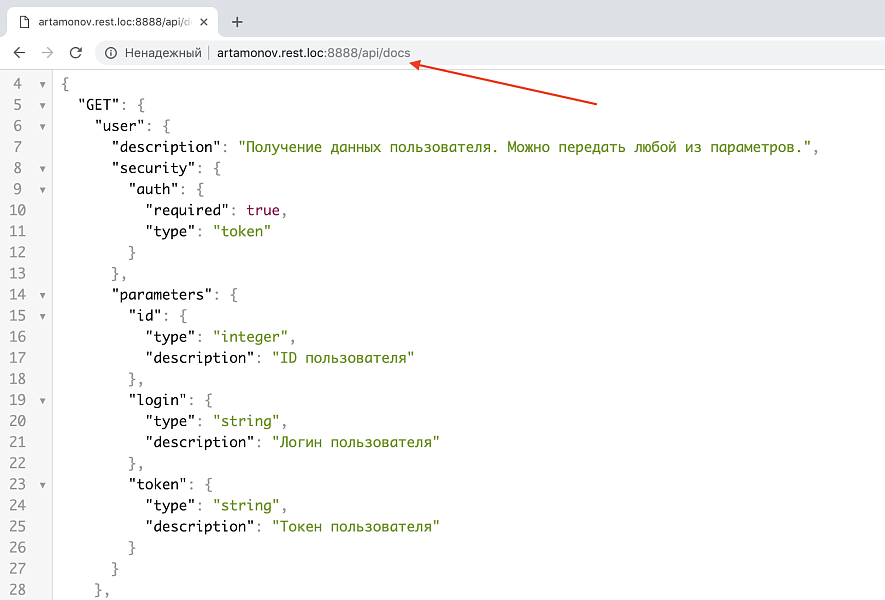Open a new tab with the plus button
Viewport: 885px width, 600px height.
(x=237, y=21)
